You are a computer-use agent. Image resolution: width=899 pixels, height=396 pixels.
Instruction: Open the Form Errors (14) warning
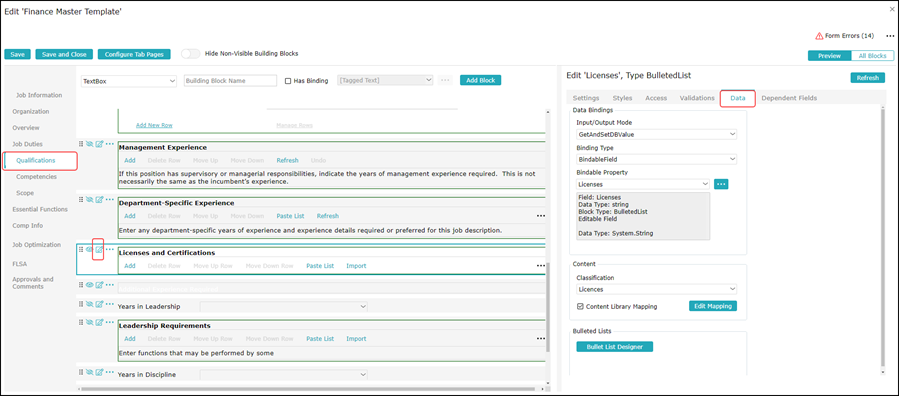pyautogui.click(x=845, y=36)
